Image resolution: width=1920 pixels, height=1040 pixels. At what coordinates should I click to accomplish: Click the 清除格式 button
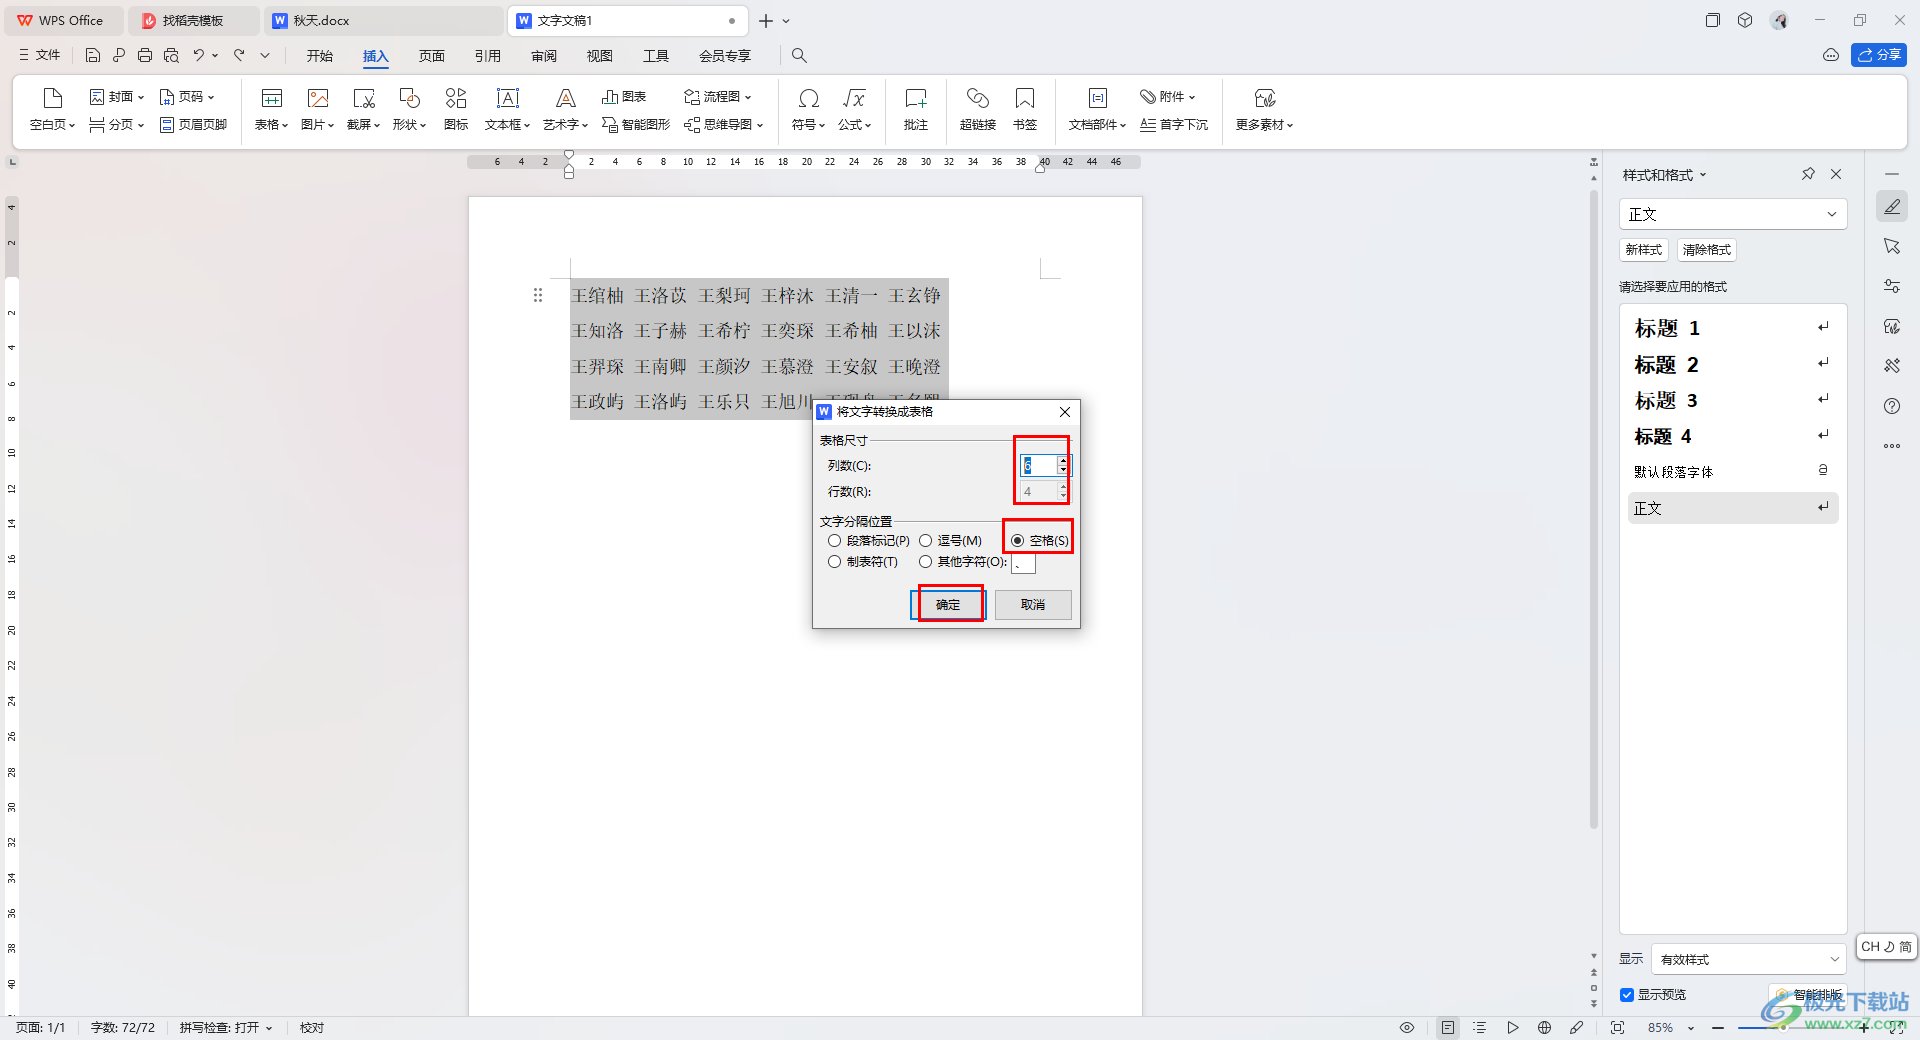point(1707,250)
